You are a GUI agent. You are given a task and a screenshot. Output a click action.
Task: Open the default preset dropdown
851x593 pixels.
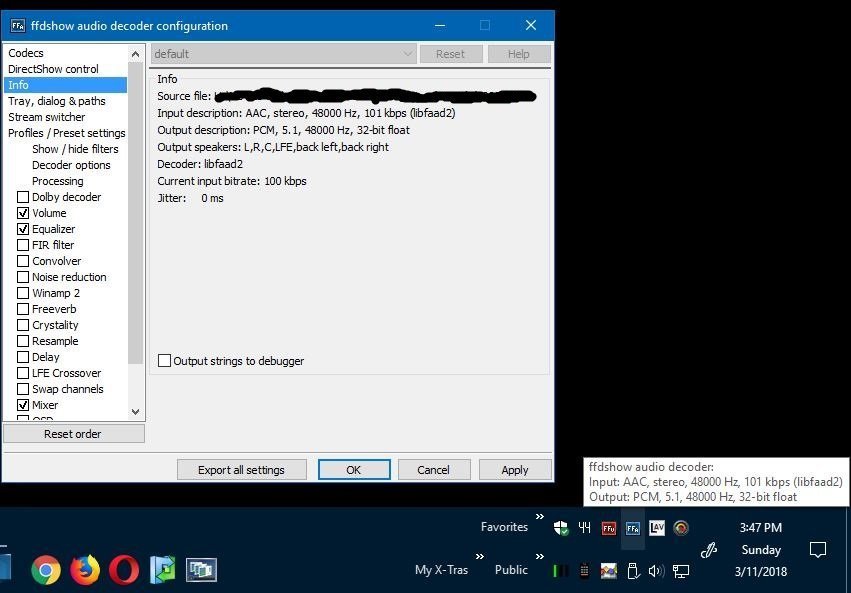point(284,54)
